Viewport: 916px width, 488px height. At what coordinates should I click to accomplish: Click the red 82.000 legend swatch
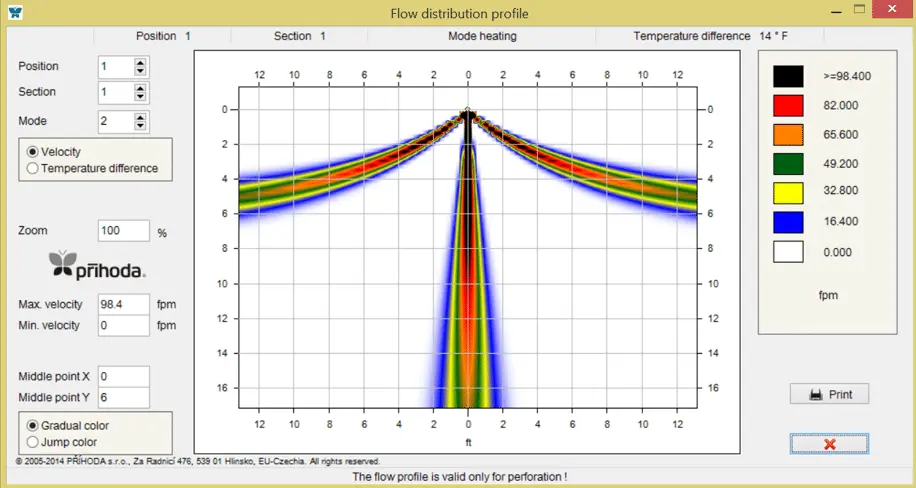click(x=788, y=106)
